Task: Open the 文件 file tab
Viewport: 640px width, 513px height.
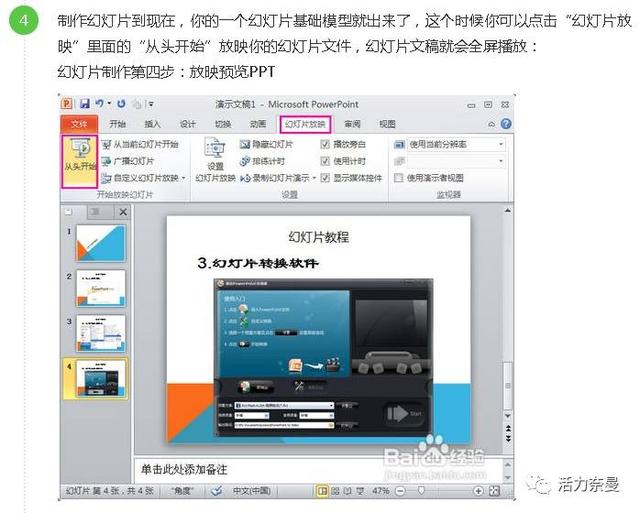Action: (79, 124)
